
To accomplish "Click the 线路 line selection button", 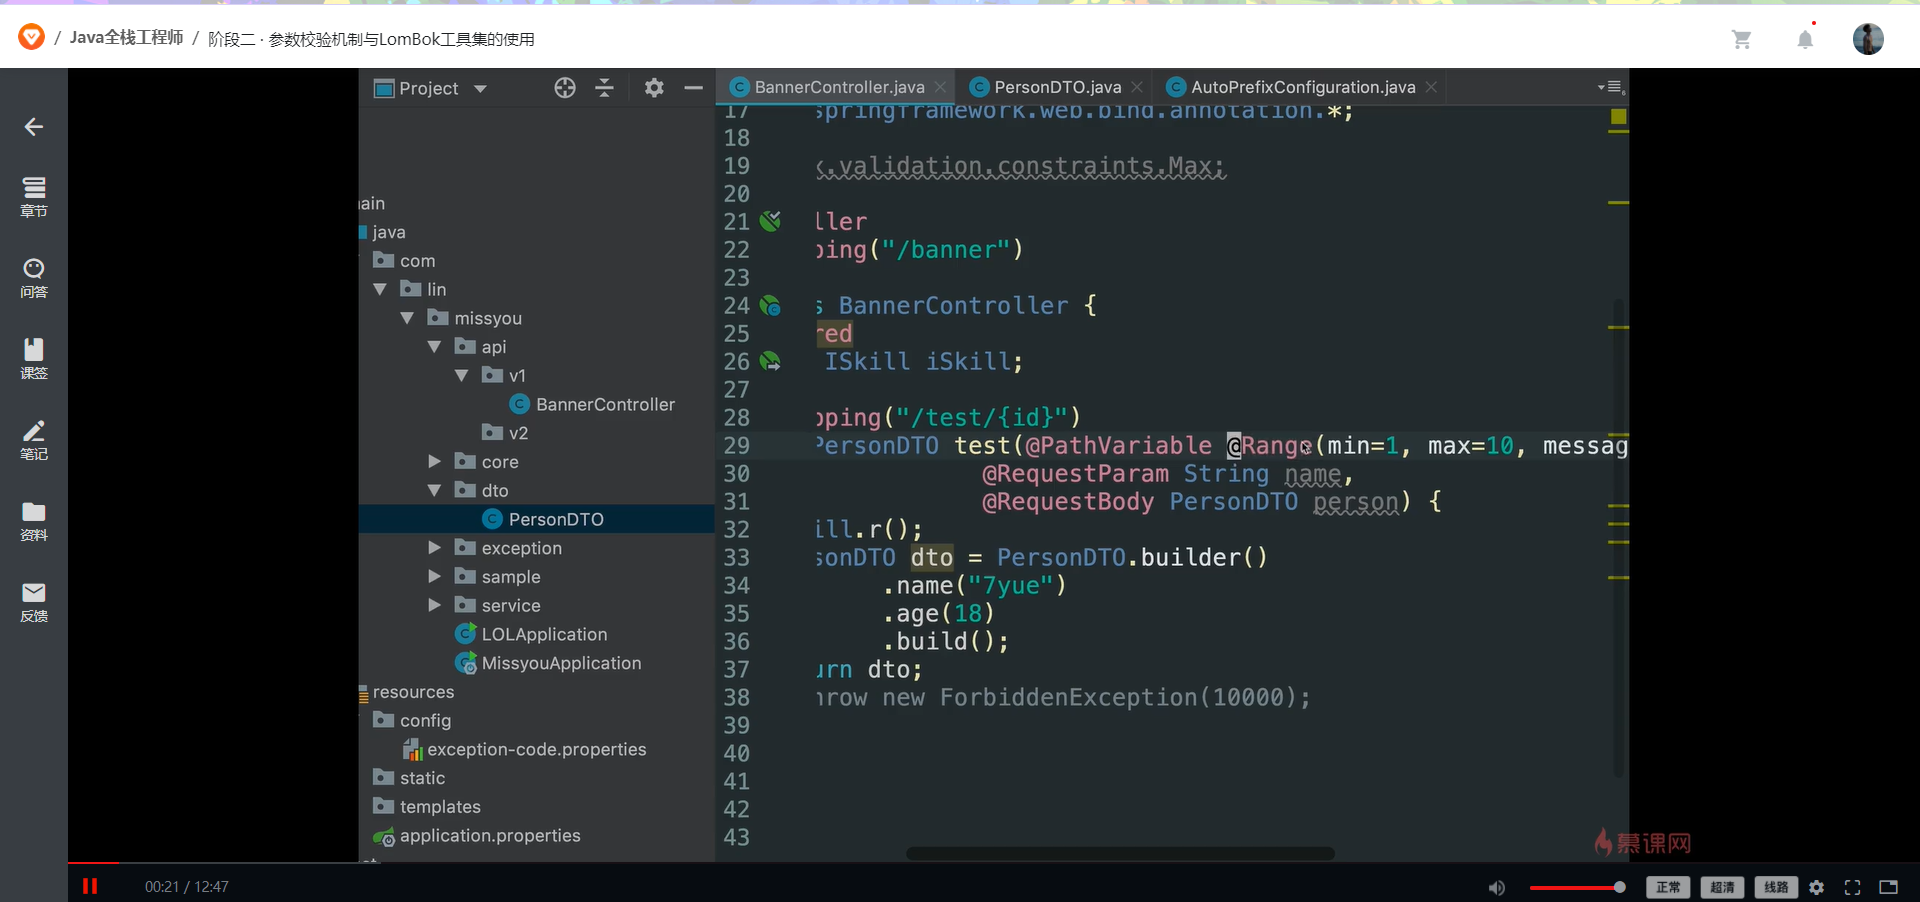I will tap(1776, 887).
